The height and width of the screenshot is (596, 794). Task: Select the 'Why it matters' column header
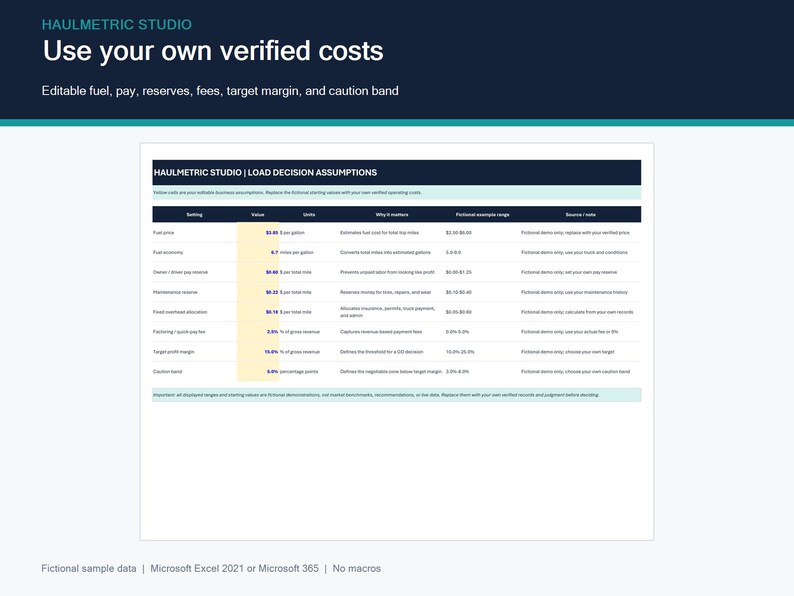pos(392,215)
